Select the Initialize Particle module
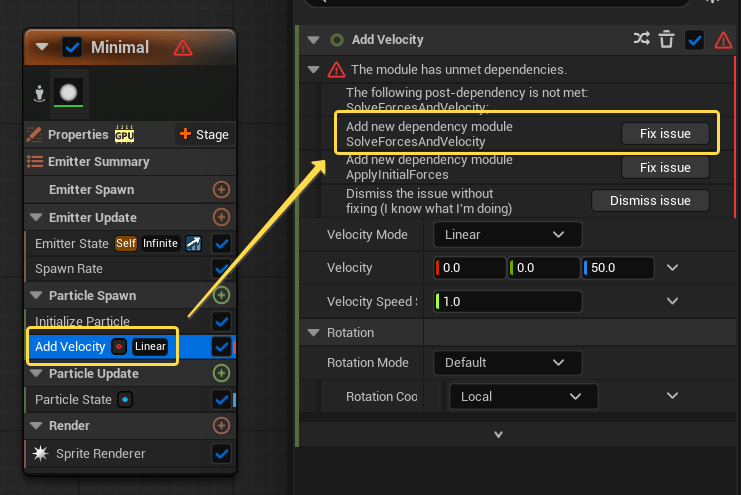The image size is (741, 495). pyautogui.click(x=82, y=321)
